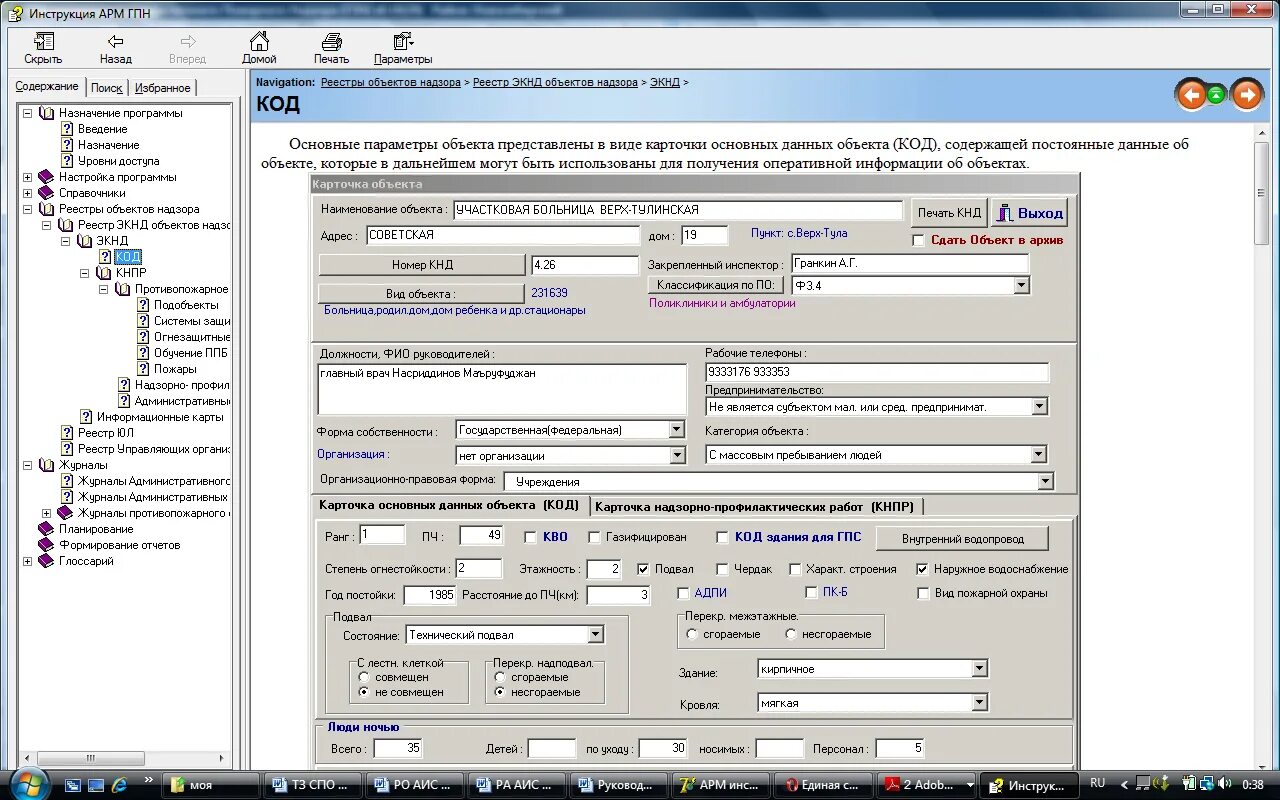
Task: Select the Уровни доступа tree topic
Action: [118, 161]
